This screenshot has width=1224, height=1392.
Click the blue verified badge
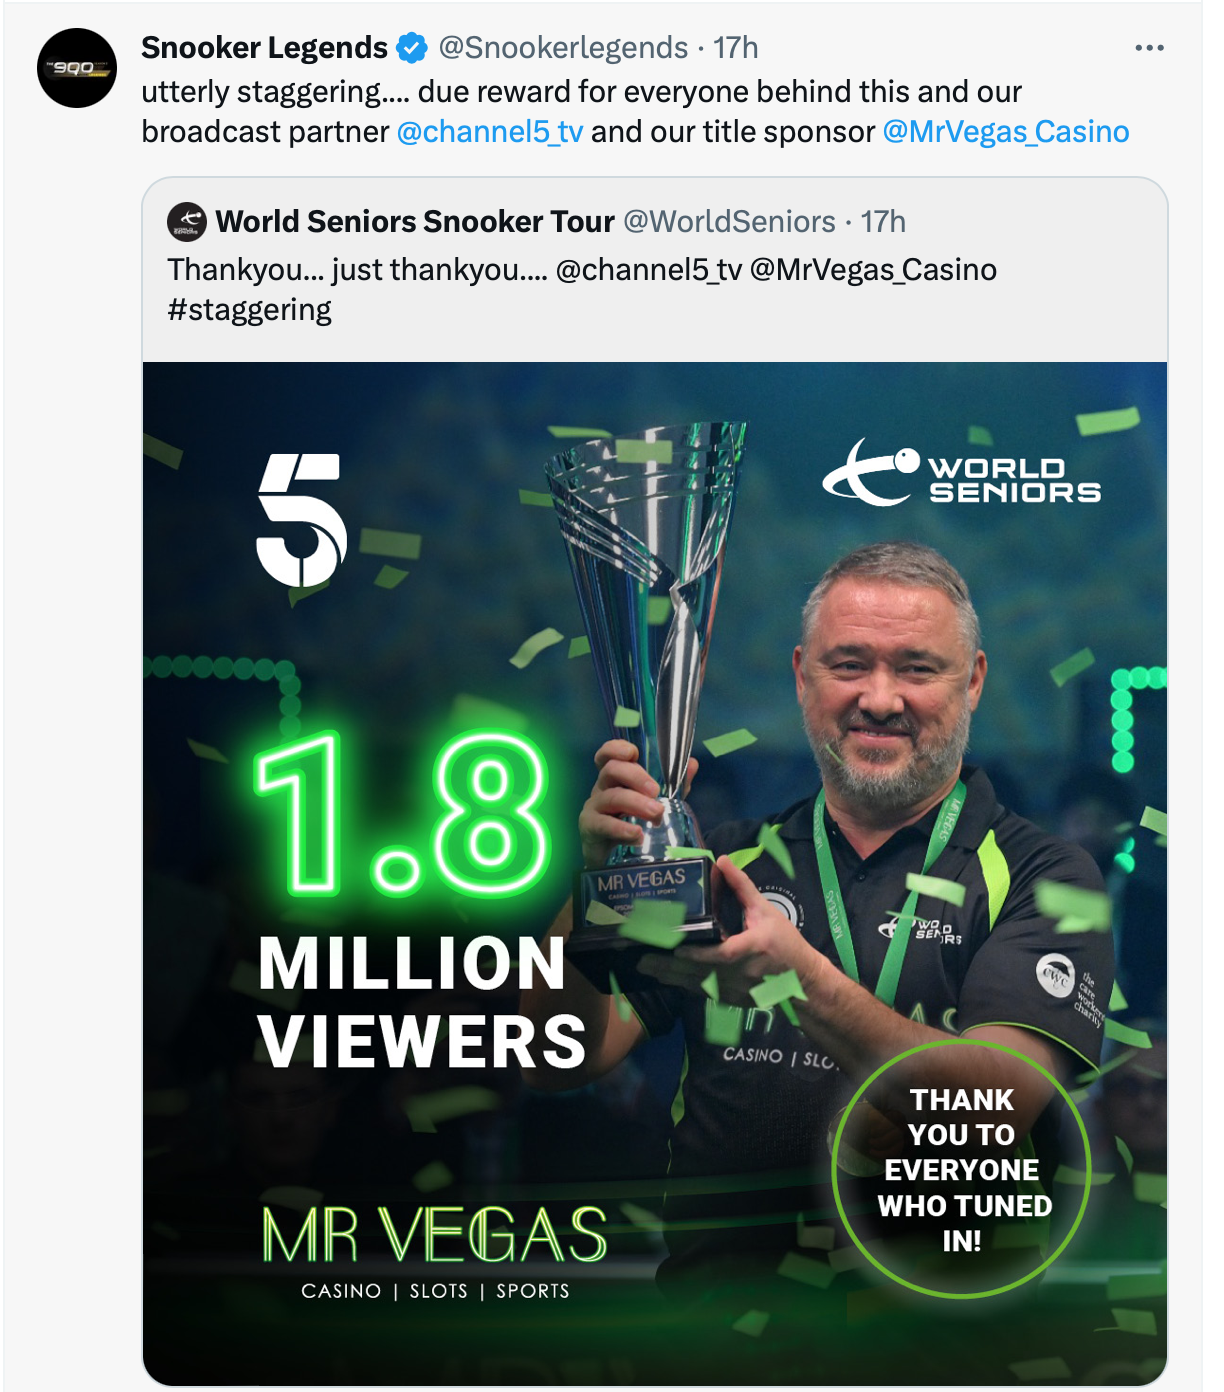pos(412,48)
